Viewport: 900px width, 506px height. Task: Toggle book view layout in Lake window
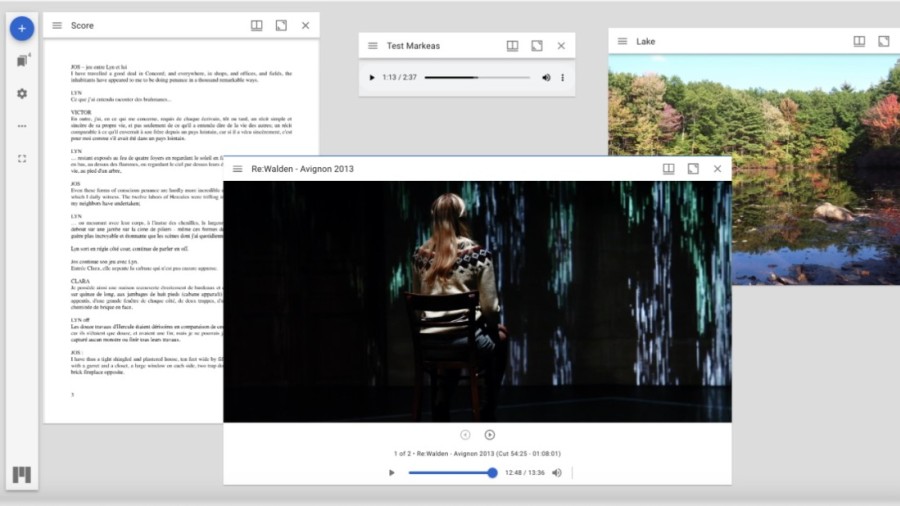(x=859, y=41)
